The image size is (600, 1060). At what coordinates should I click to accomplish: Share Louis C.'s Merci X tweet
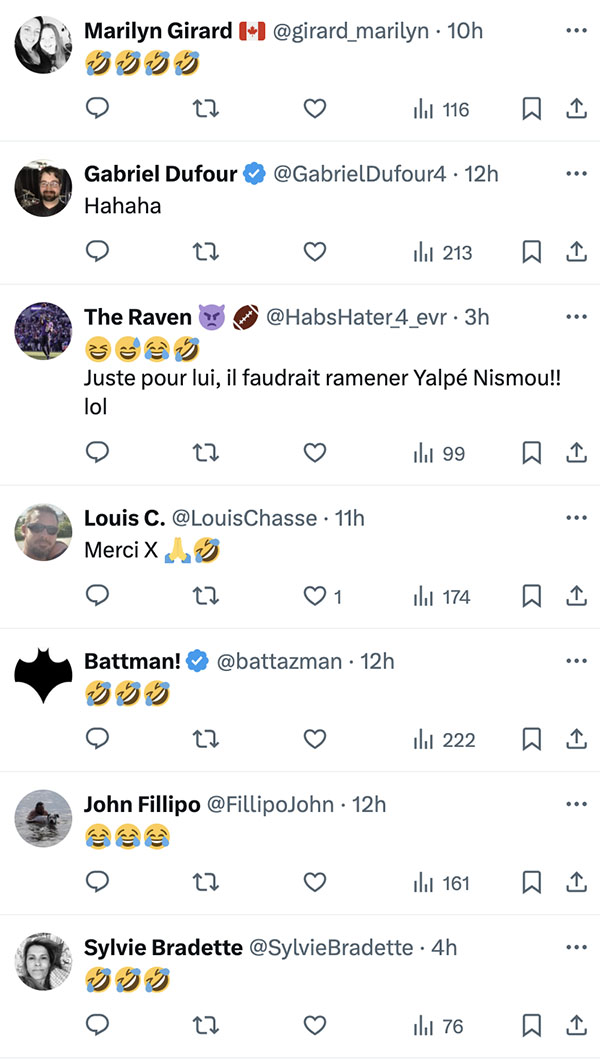[x=576, y=597]
